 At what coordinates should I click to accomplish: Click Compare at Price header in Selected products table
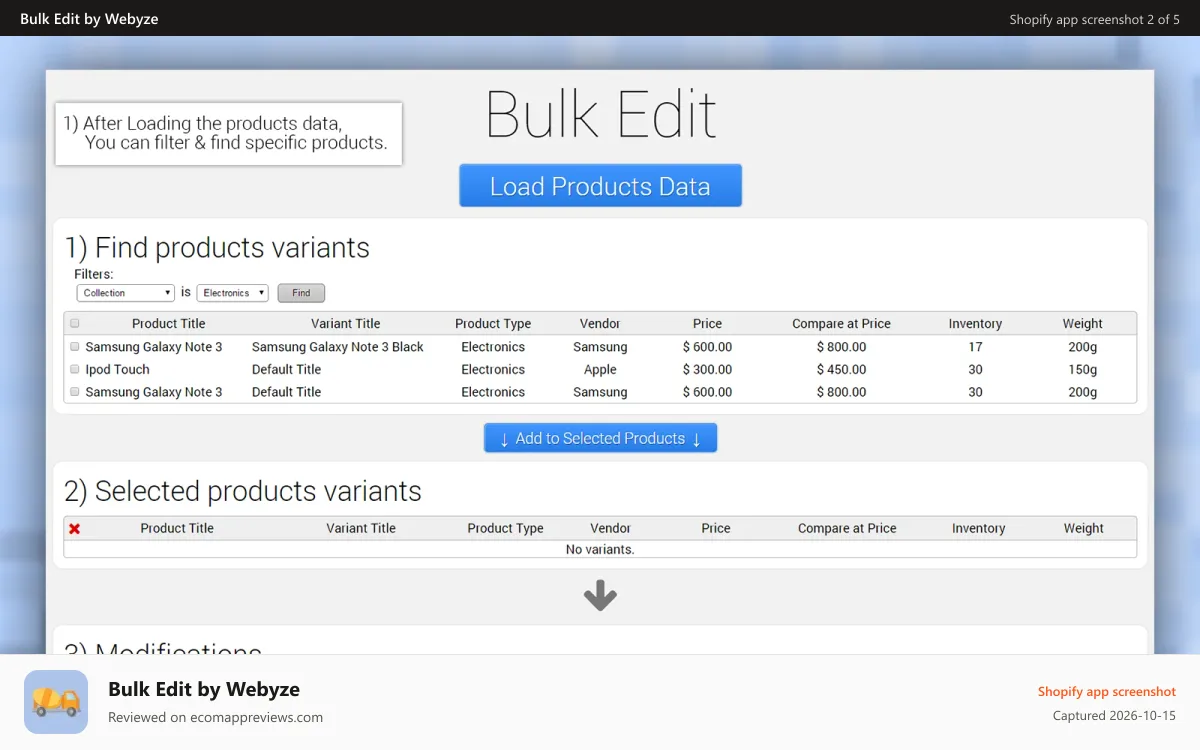pos(847,528)
